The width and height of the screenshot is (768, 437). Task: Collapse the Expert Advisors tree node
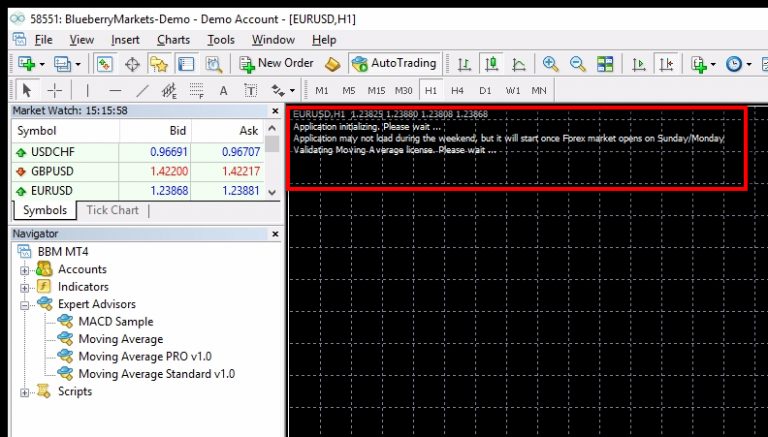pyautogui.click(x=25, y=304)
